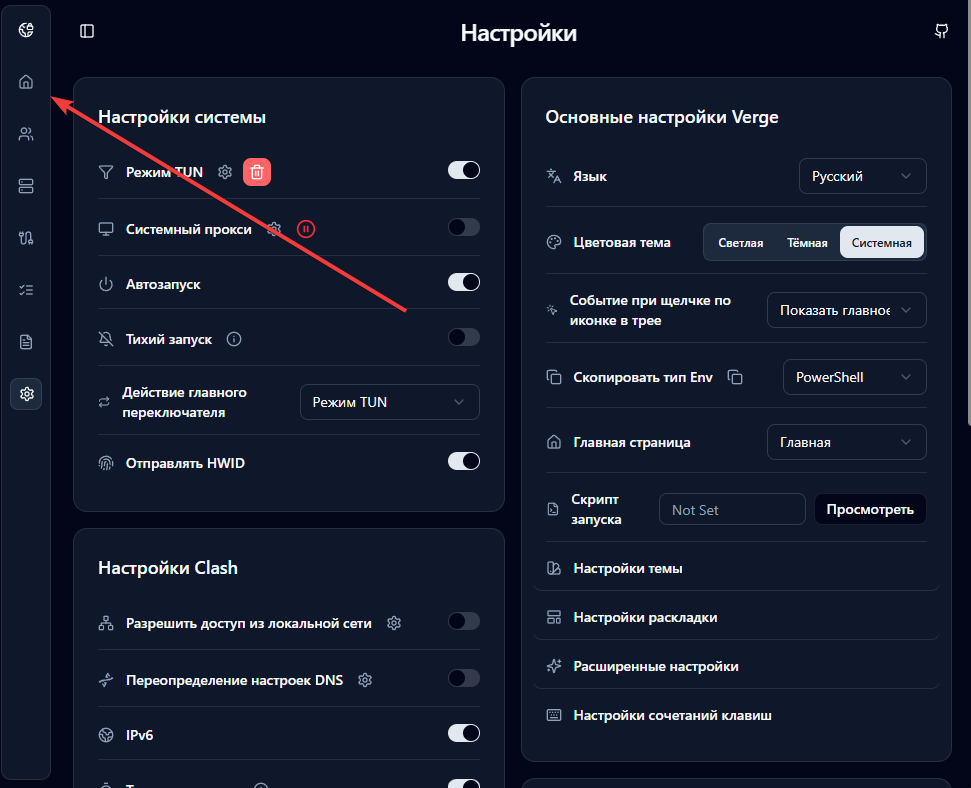This screenshot has height=788, width=971.
Task: Enable Тихий запуск toggle
Action: [463, 337]
